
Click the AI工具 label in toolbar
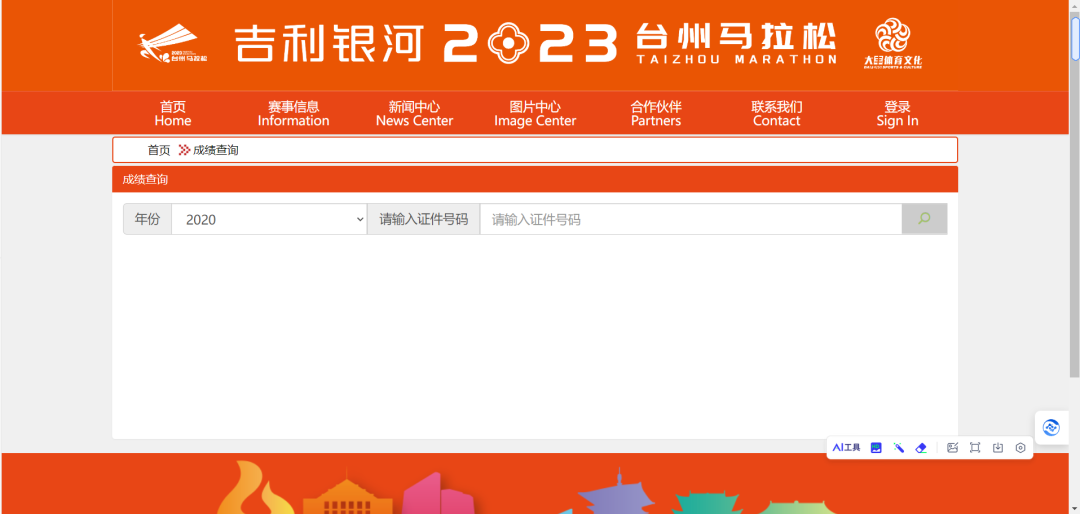[x=846, y=448]
